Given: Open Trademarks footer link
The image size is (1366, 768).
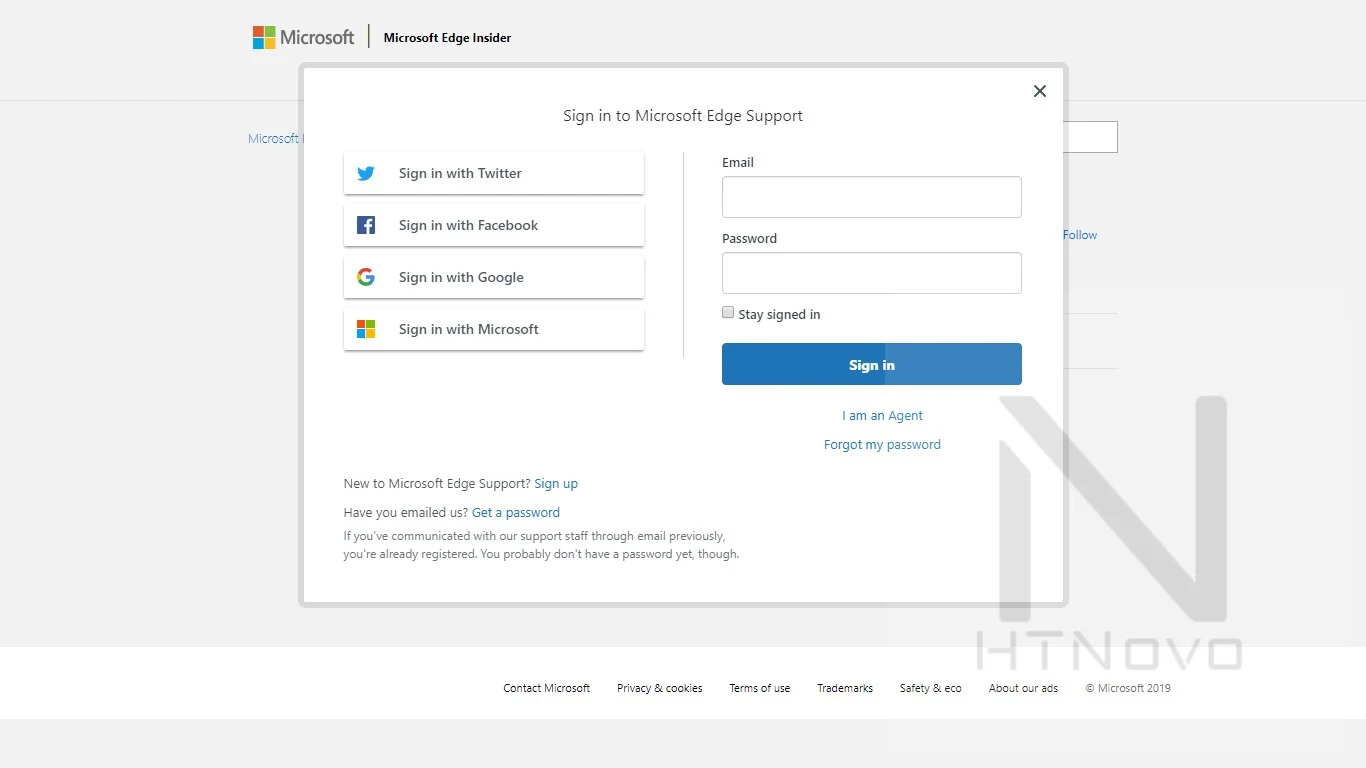Looking at the screenshot, I should click(x=845, y=688).
